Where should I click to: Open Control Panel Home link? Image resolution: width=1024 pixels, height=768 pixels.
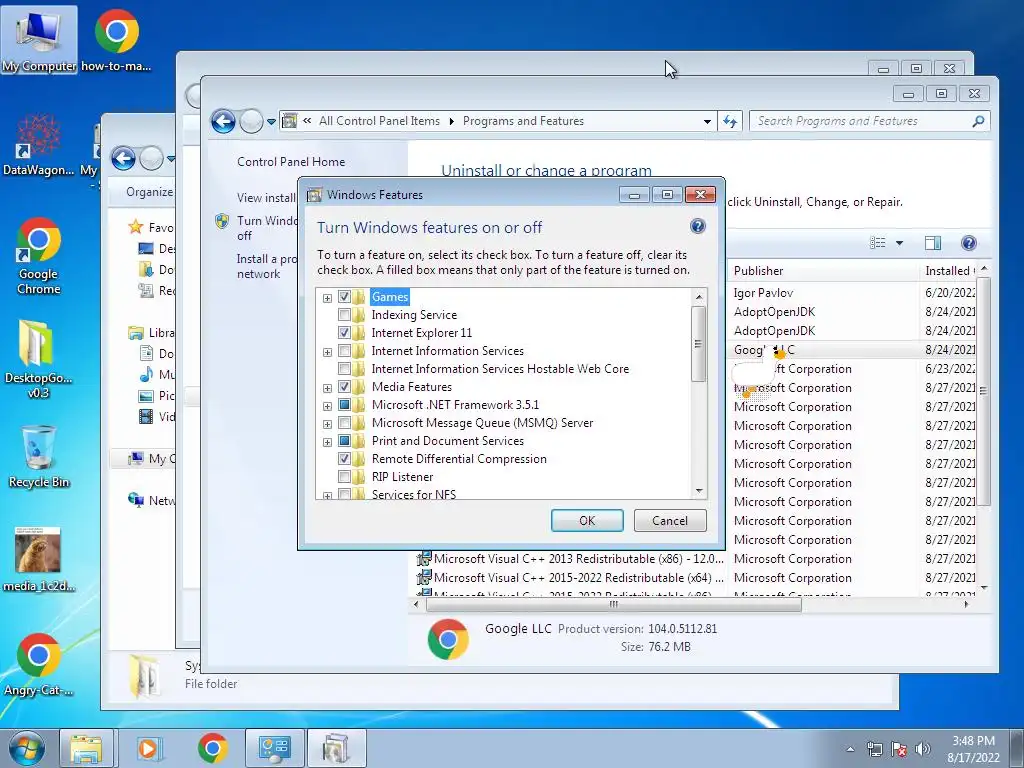click(291, 161)
